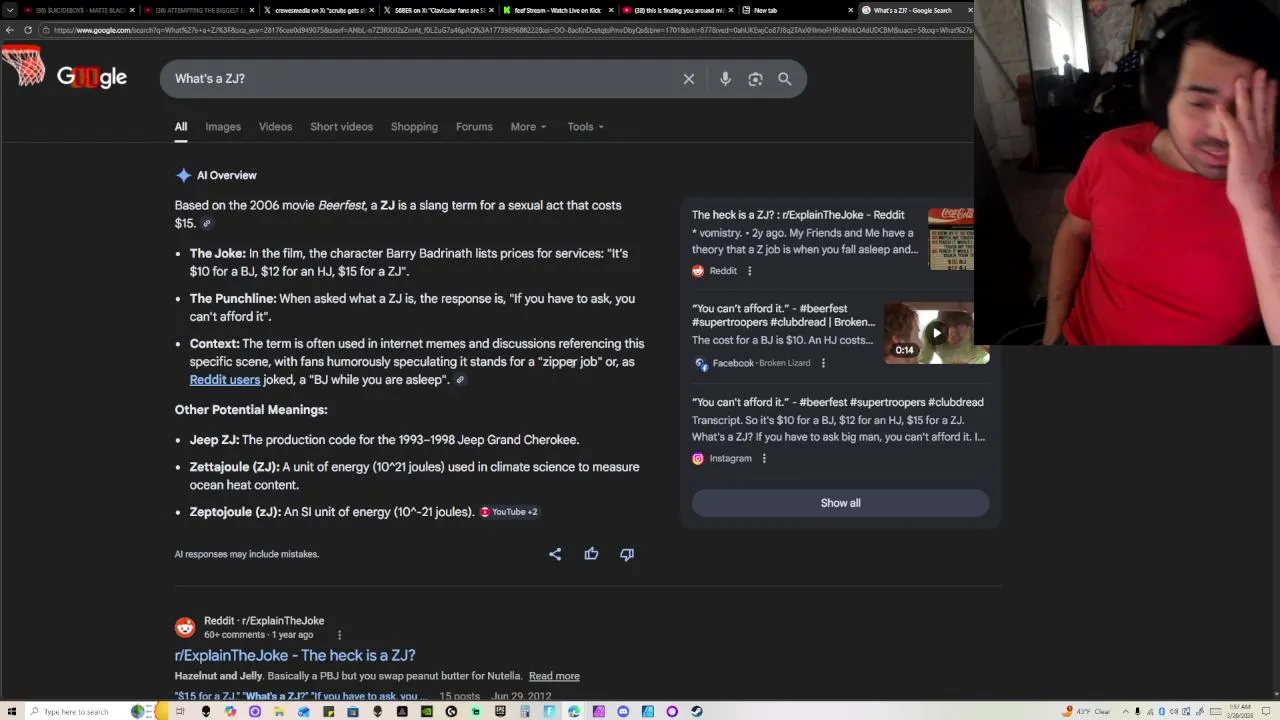Click the taskbar clock and date
This screenshot has height=720, width=1280.
click(1240, 711)
